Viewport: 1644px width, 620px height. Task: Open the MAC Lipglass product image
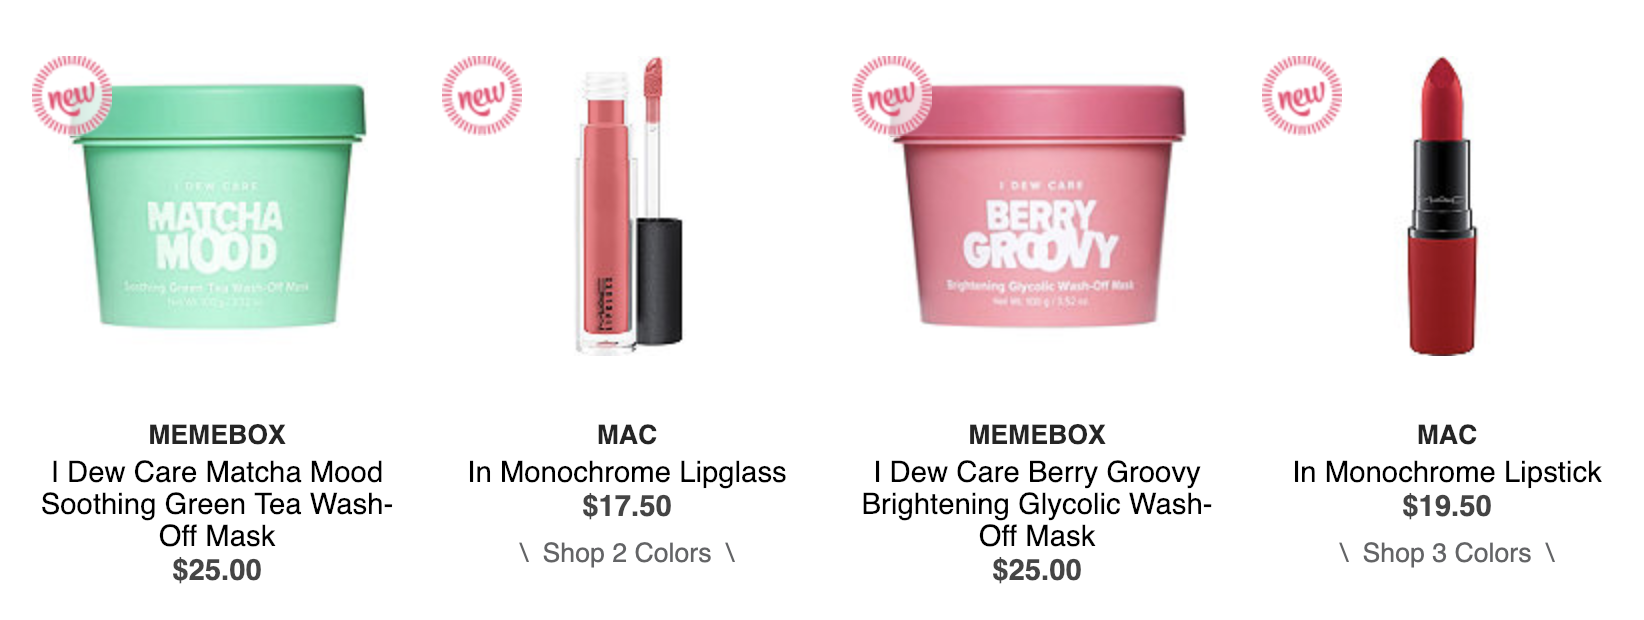(629, 205)
